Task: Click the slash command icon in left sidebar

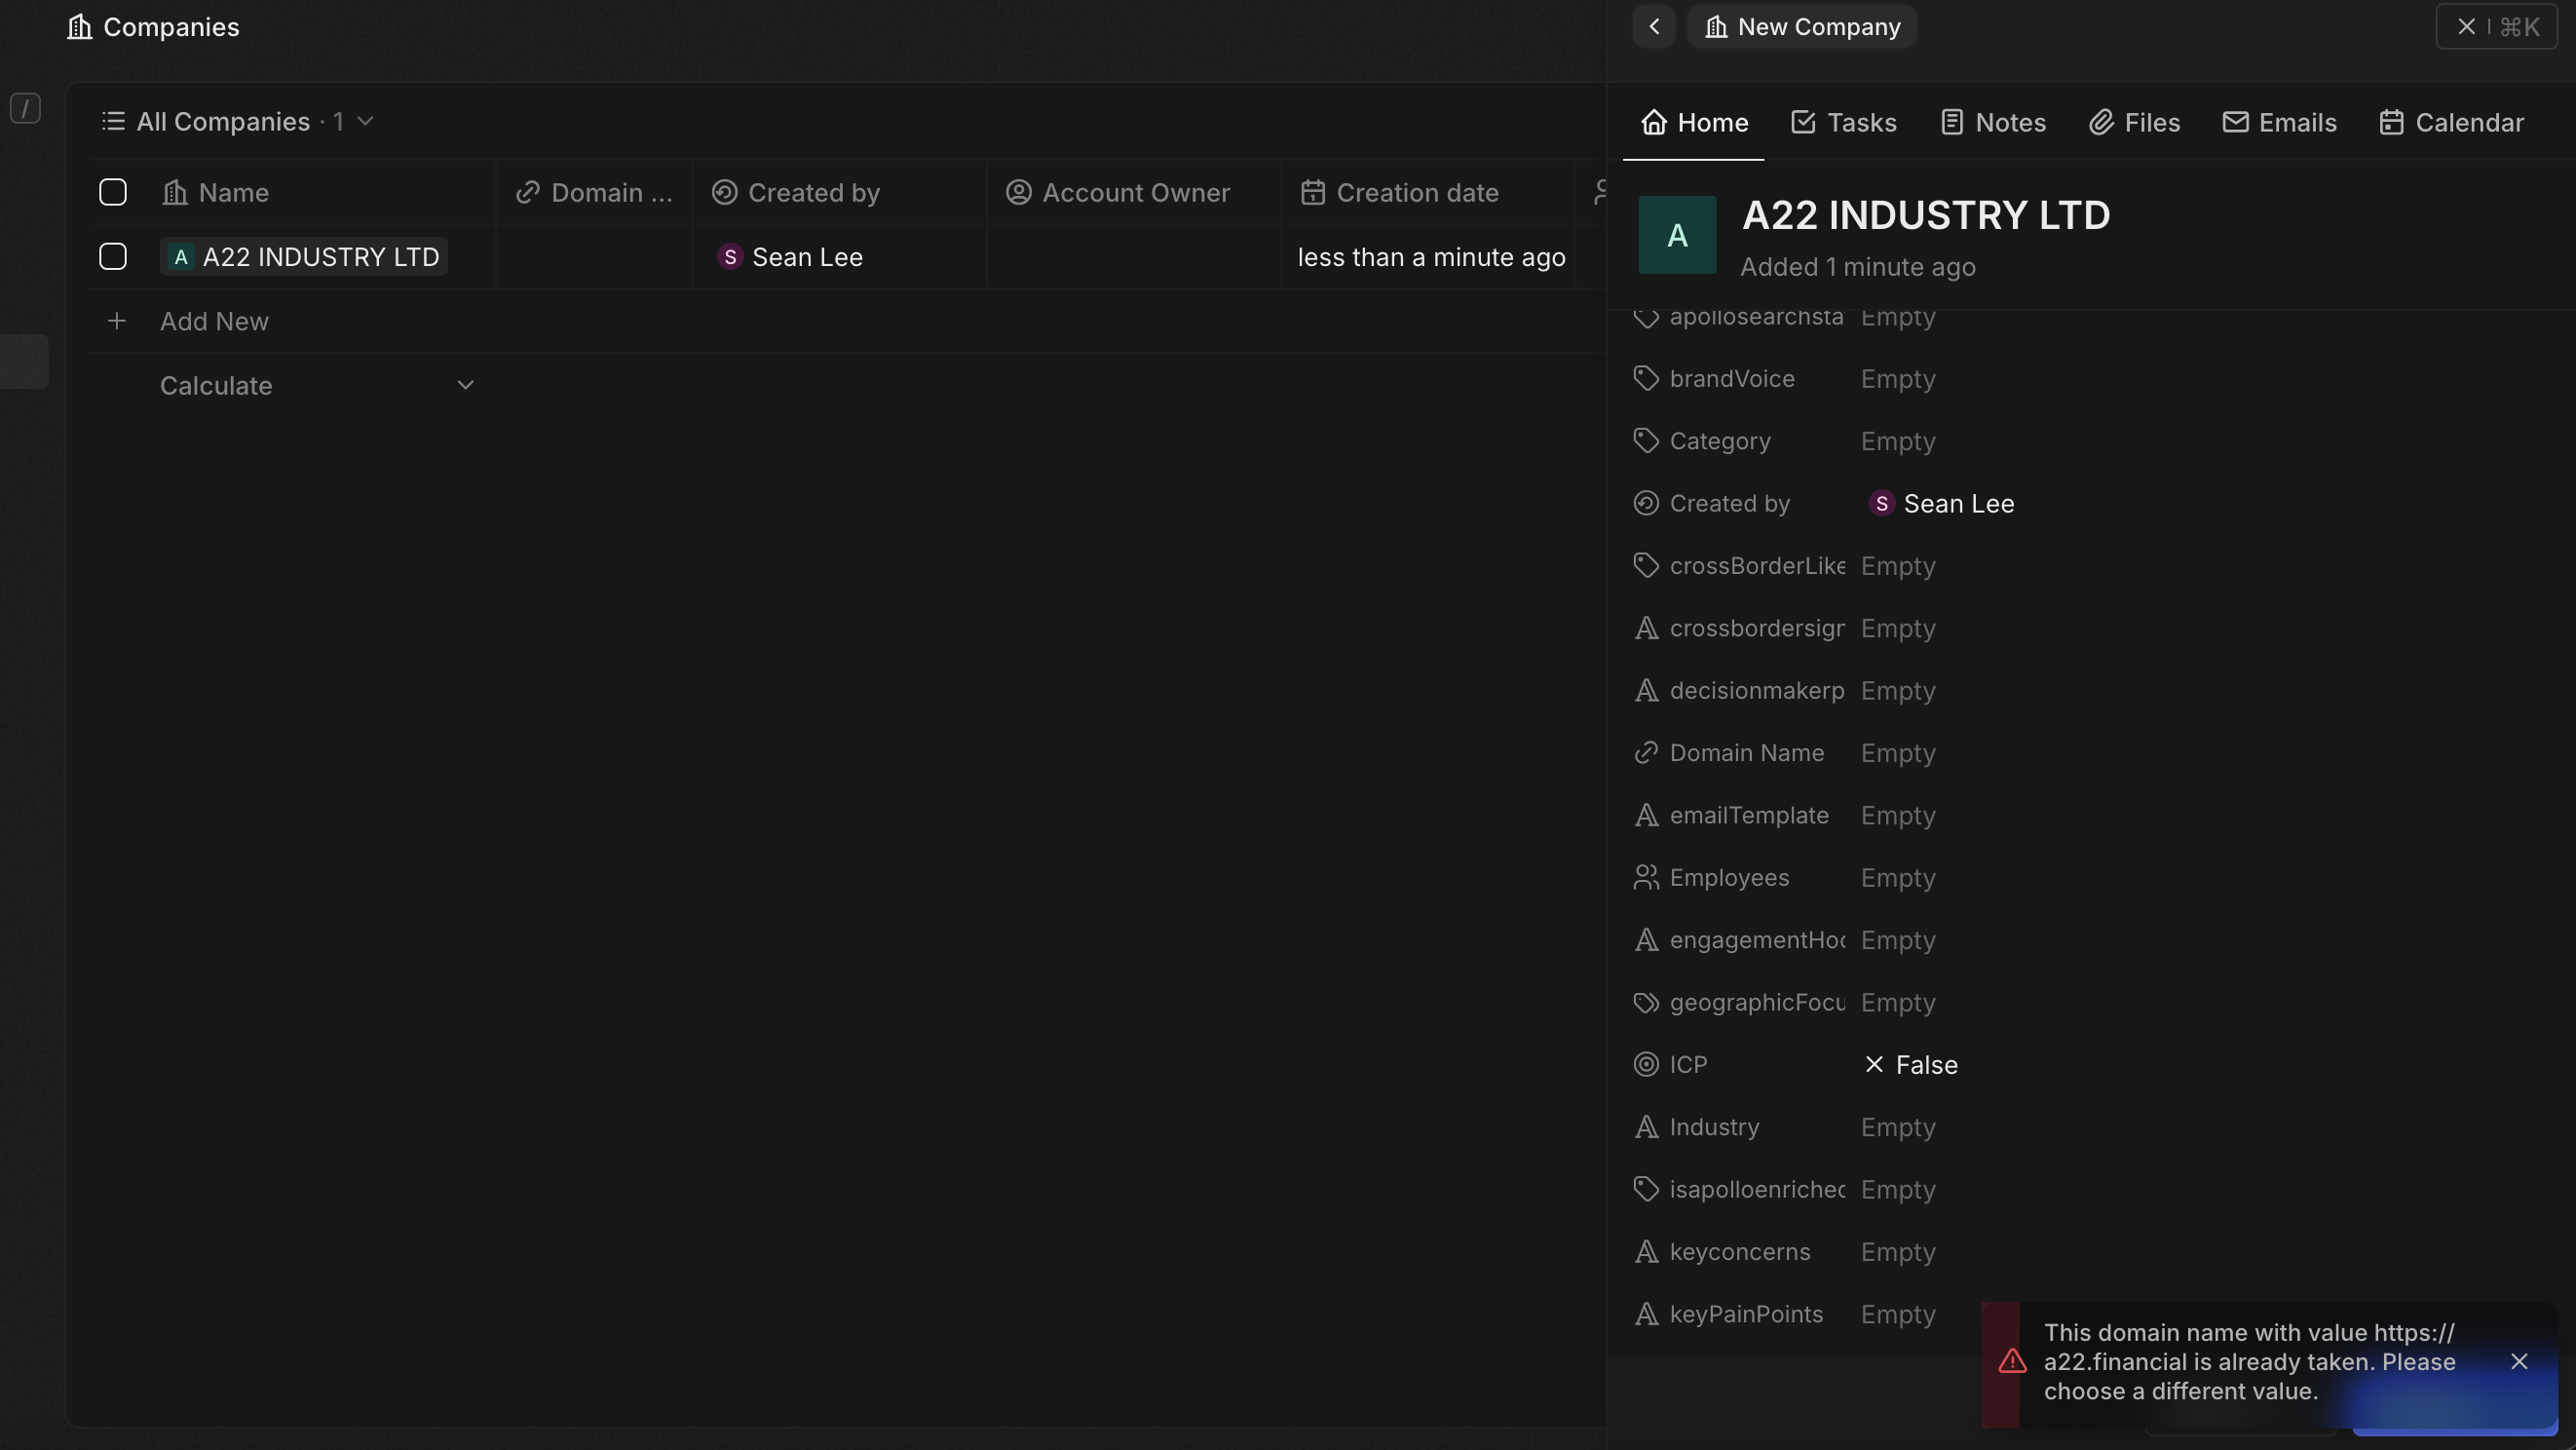Action: [x=25, y=107]
